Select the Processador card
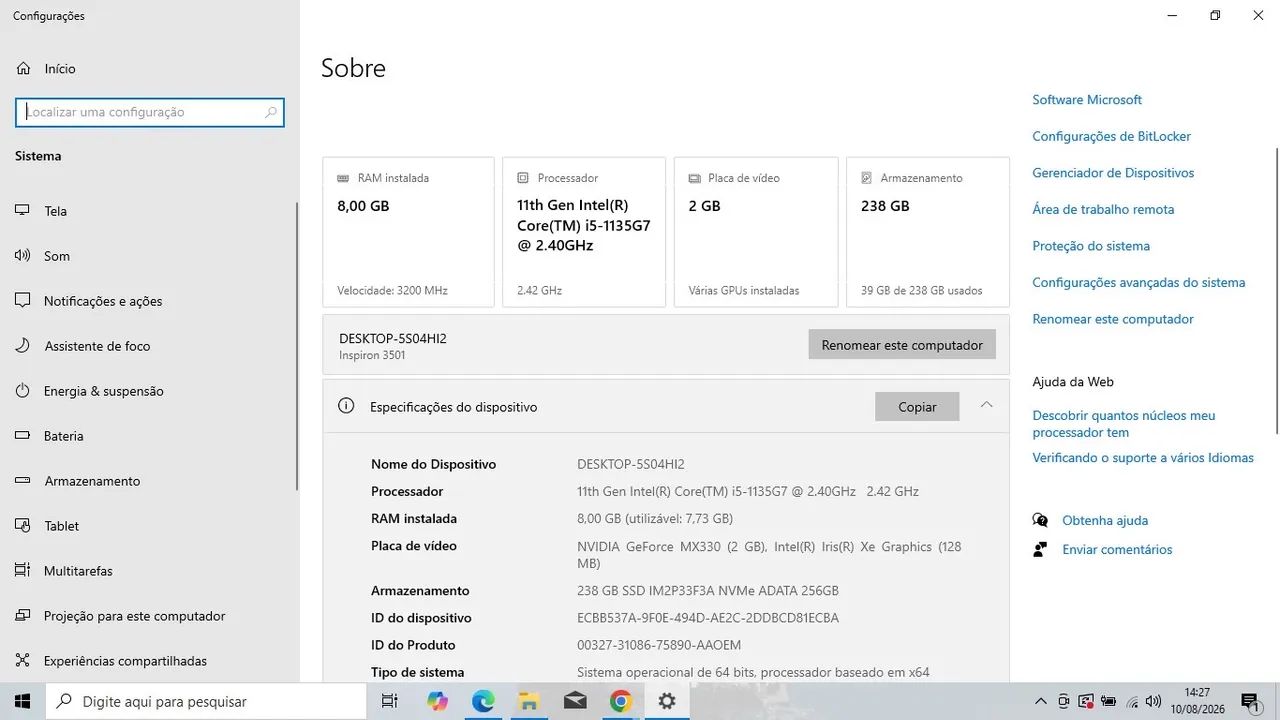Screen dimensions: 1280x720 pyautogui.click(x=584, y=232)
